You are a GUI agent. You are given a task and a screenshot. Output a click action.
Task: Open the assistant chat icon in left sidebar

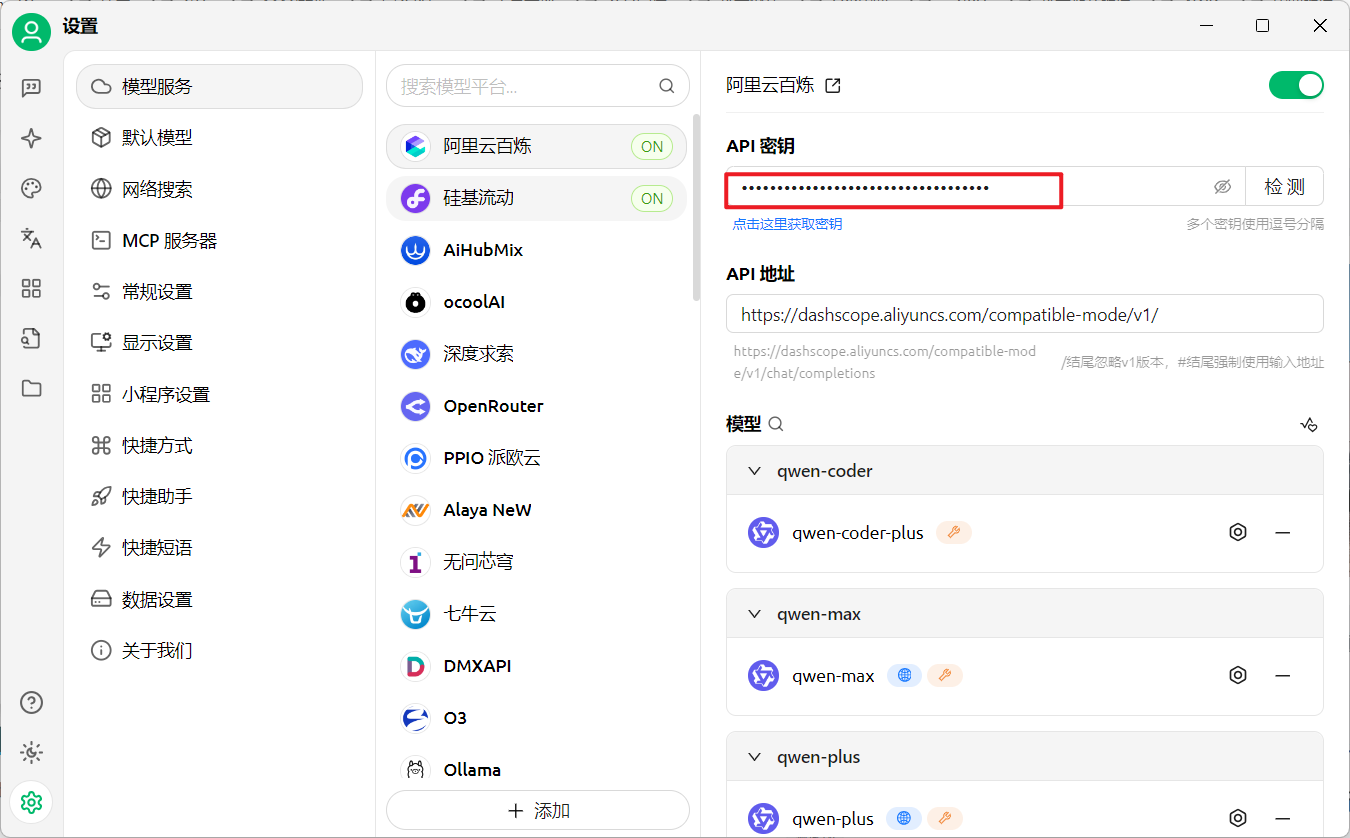(x=31, y=88)
